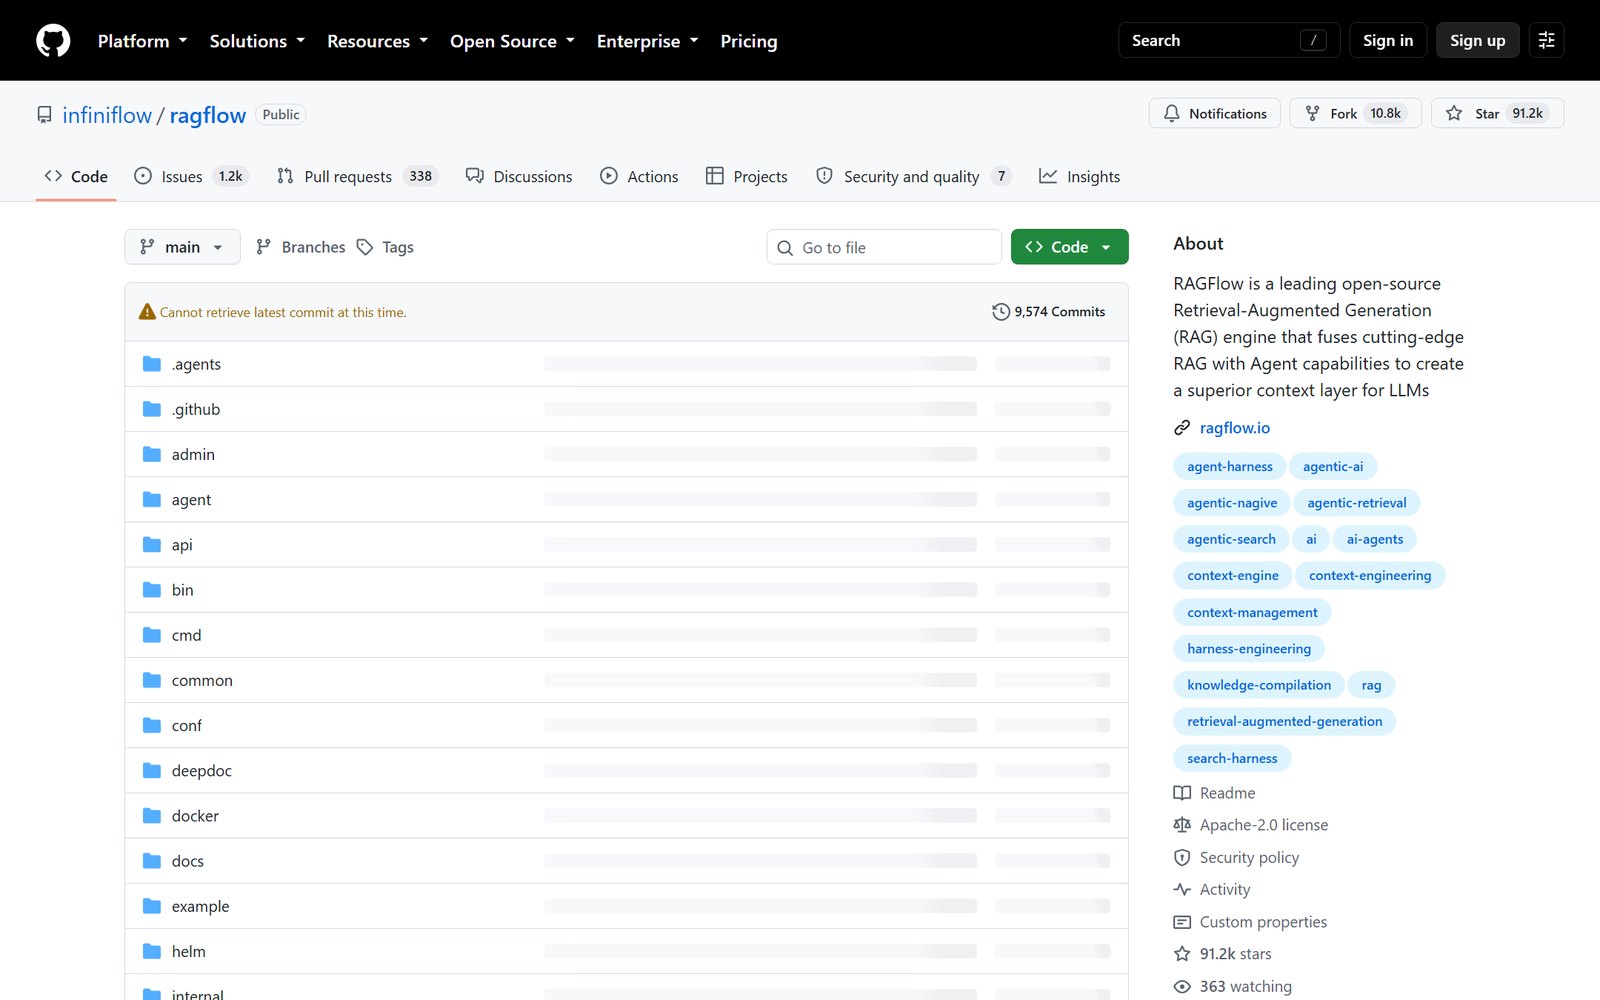Open the Pricing page
Screen dimensions: 1600x1000
(x=749, y=41)
